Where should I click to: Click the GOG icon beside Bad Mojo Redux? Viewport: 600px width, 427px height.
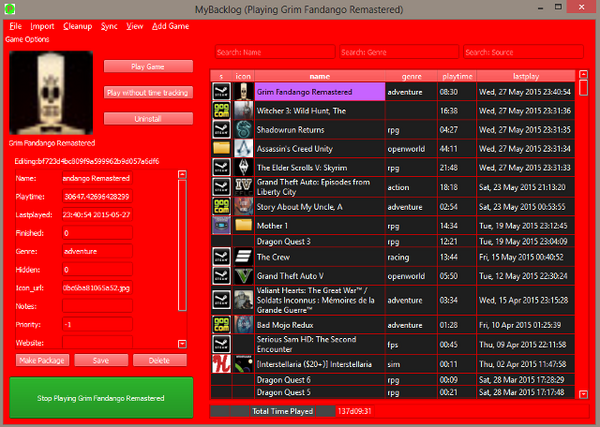point(221,325)
